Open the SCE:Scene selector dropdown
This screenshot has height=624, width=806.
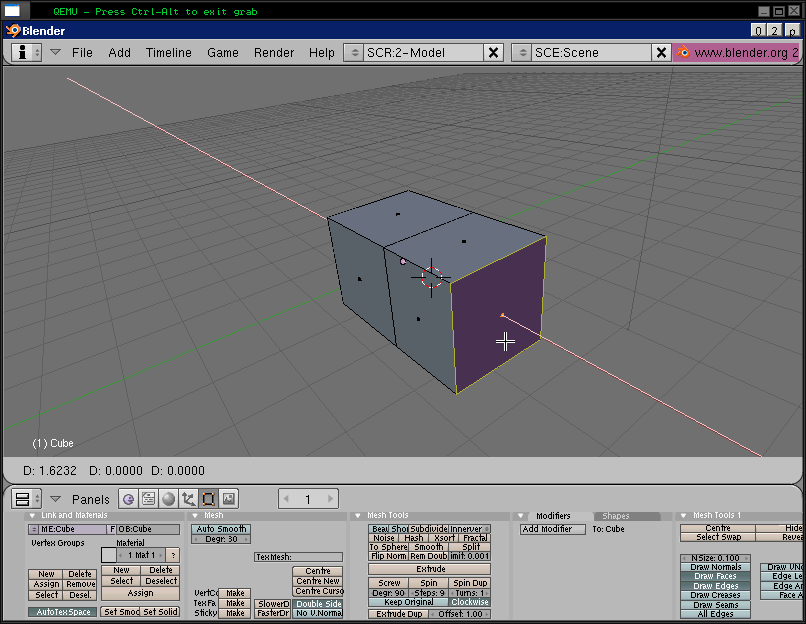[522, 52]
